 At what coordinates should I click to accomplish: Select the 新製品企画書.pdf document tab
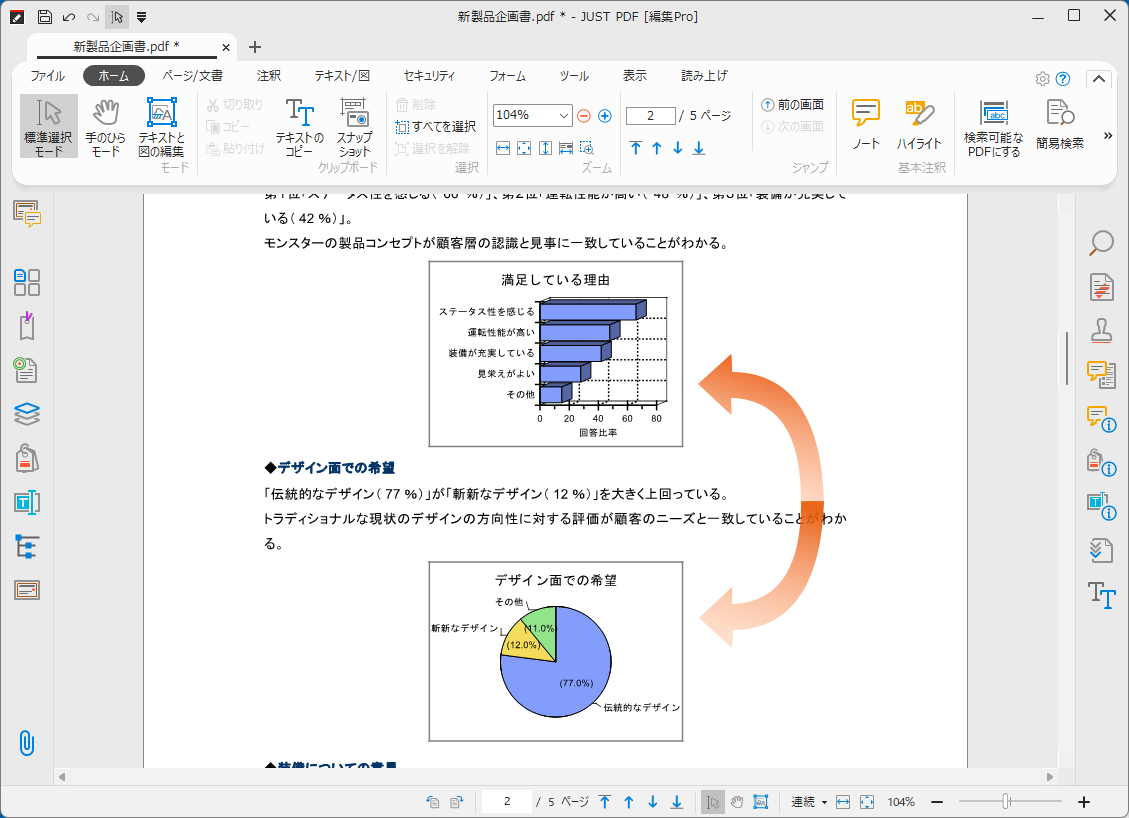pos(127,47)
